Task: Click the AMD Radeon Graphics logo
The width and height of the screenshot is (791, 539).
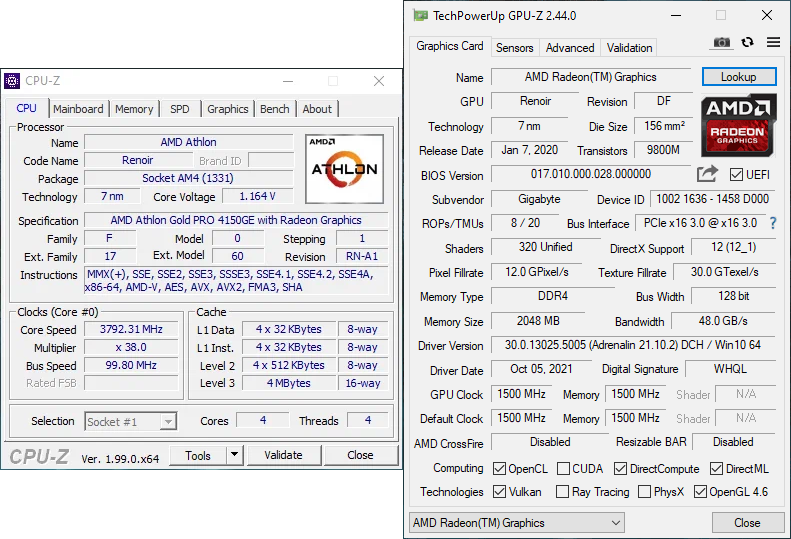Action: click(x=739, y=124)
